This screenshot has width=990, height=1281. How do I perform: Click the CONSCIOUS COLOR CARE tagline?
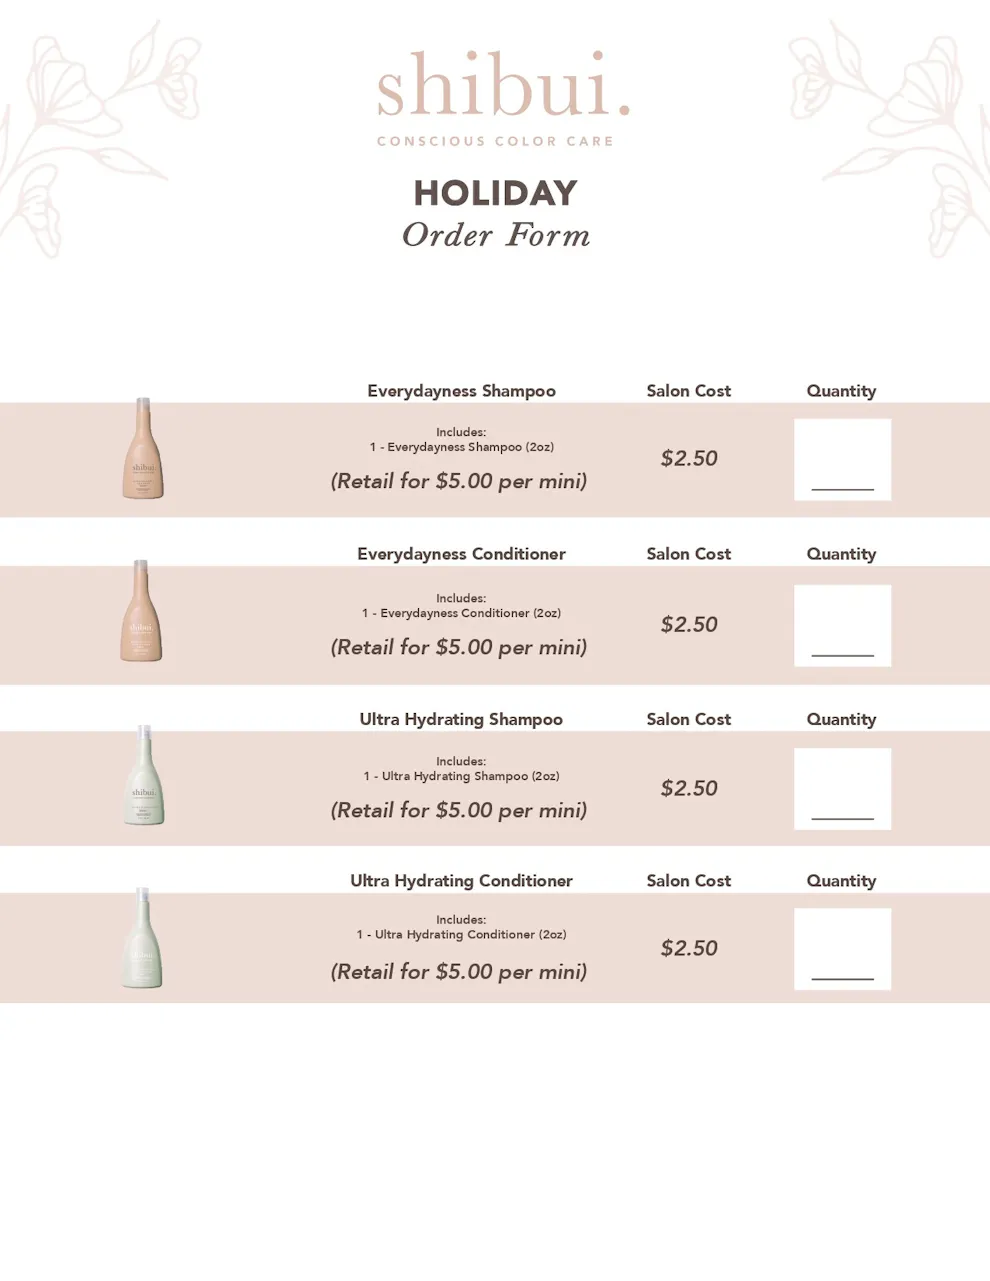click(495, 141)
